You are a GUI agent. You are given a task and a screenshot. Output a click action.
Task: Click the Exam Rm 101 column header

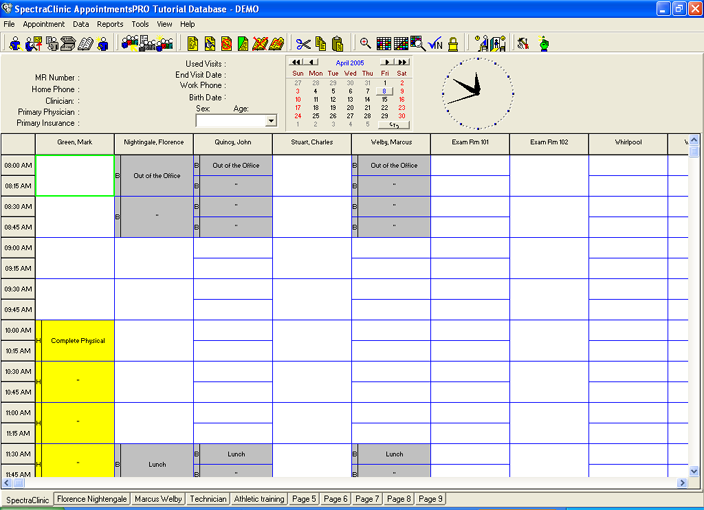[x=470, y=144]
